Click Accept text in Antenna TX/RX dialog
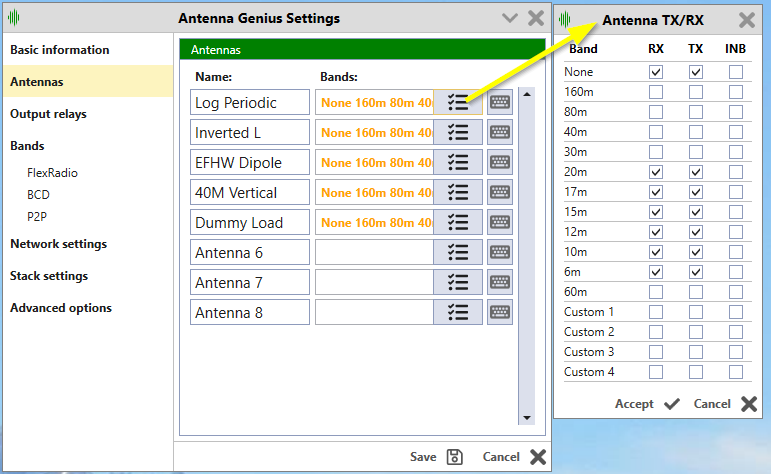The image size is (771, 474). (x=634, y=404)
